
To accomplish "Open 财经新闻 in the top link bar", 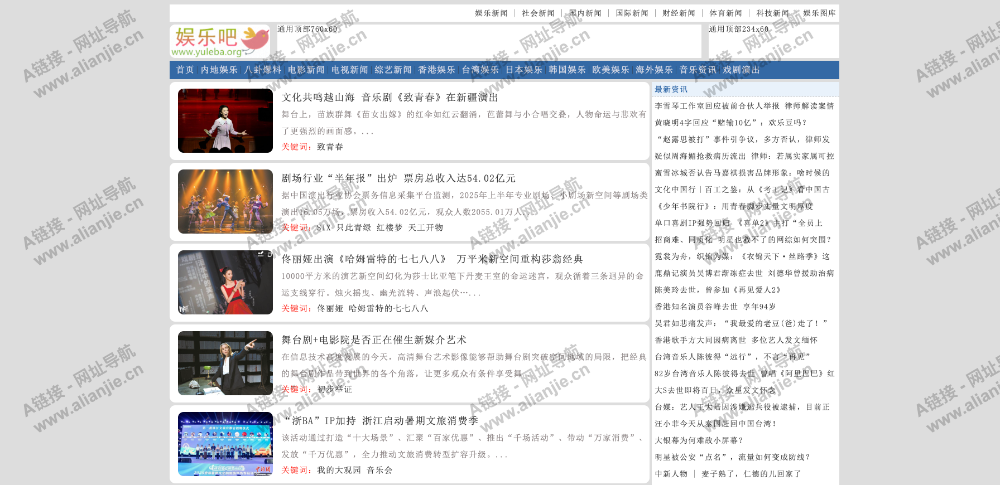I will point(679,13).
